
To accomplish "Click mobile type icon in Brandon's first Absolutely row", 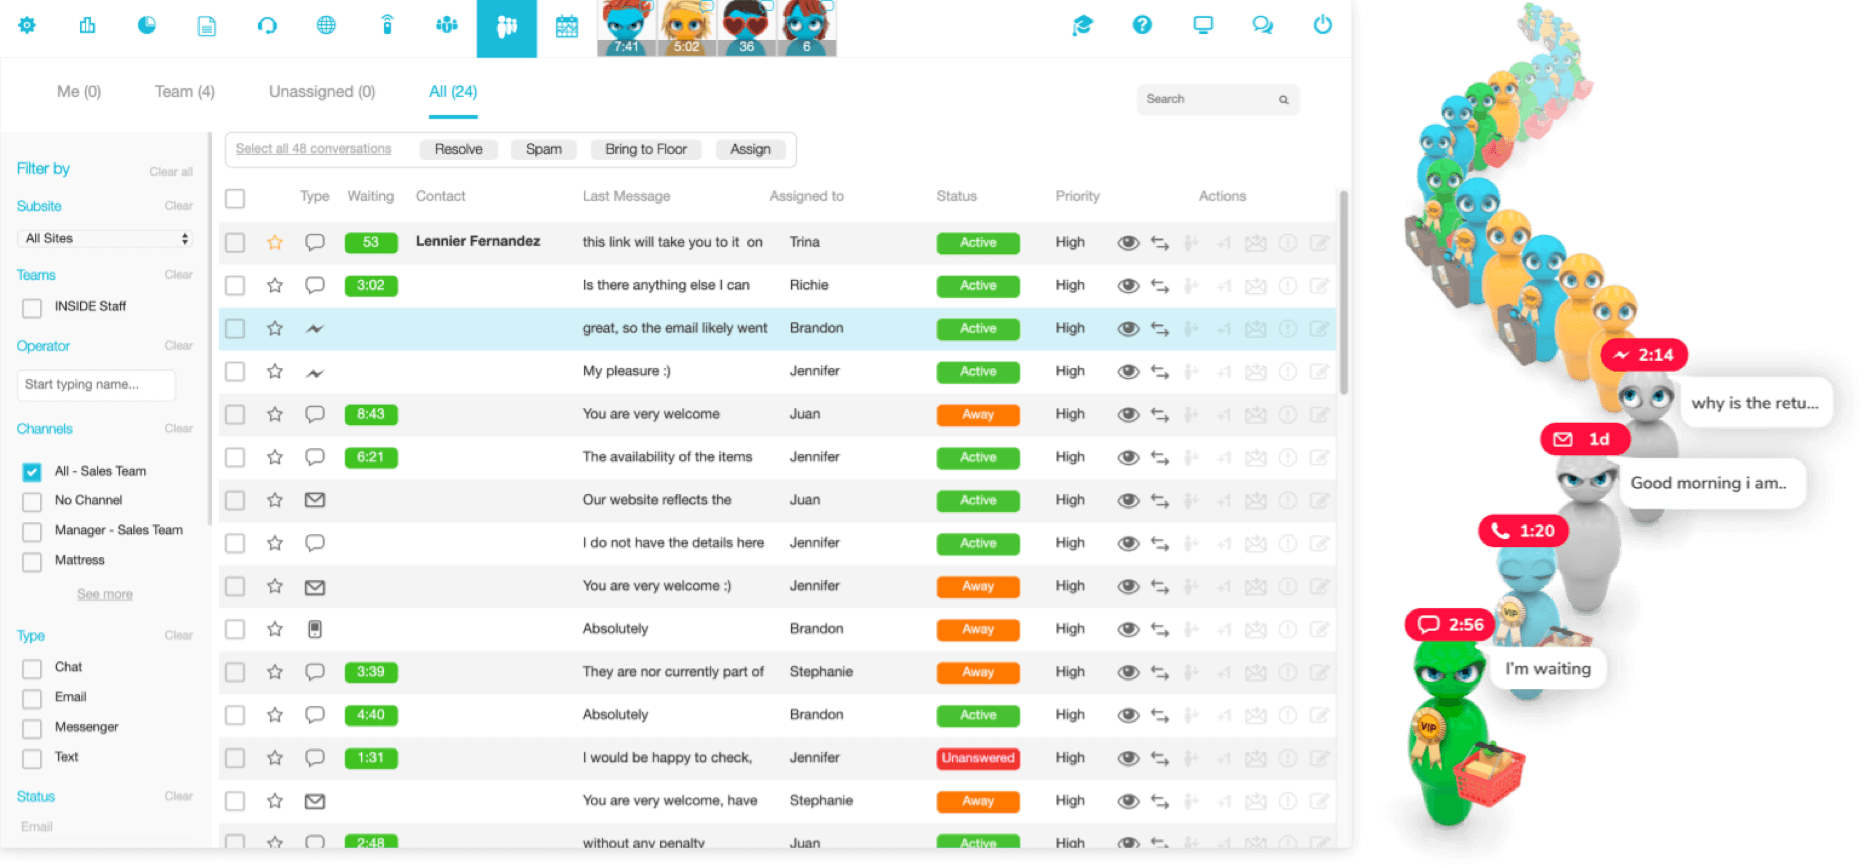I will (315, 629).
